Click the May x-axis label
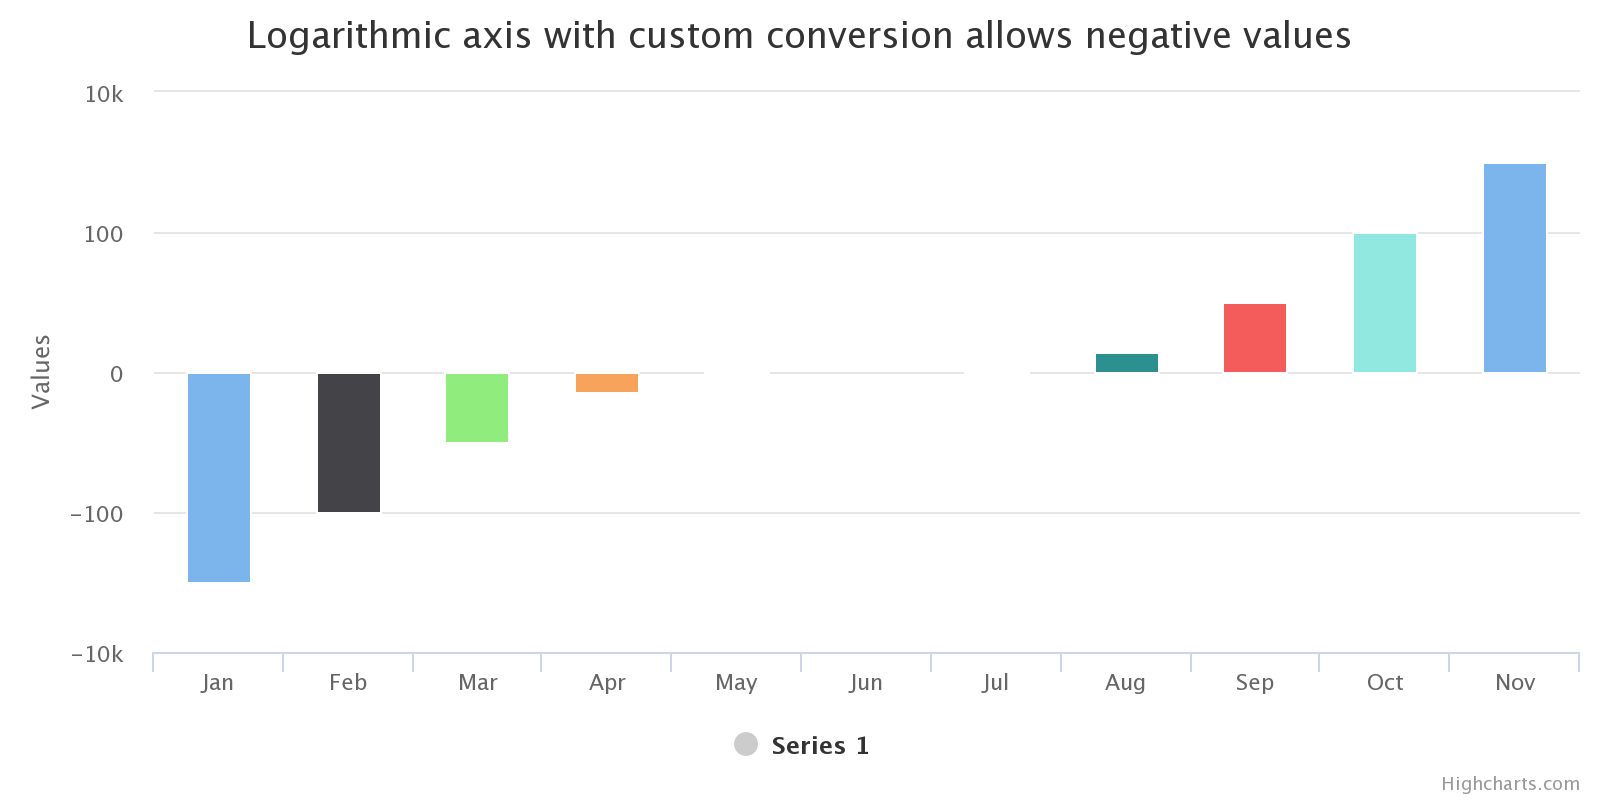Image resolution: width=1600 pixels, height=800 pixels. pos(736,683)
